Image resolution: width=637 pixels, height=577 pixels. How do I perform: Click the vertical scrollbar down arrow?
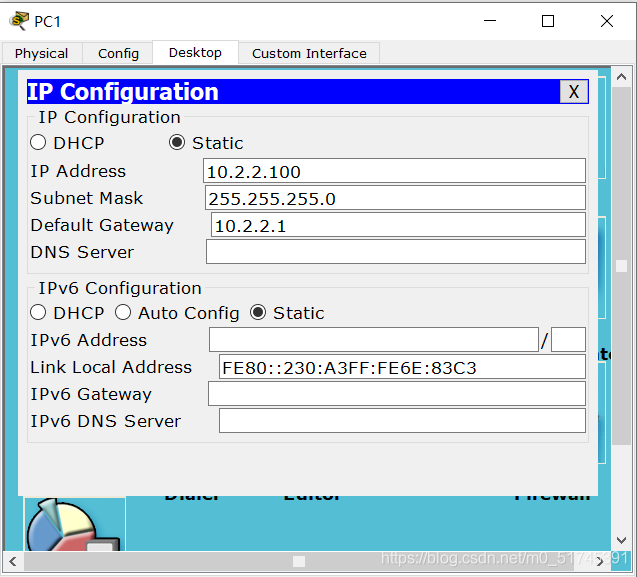click(x=621, y=540)
